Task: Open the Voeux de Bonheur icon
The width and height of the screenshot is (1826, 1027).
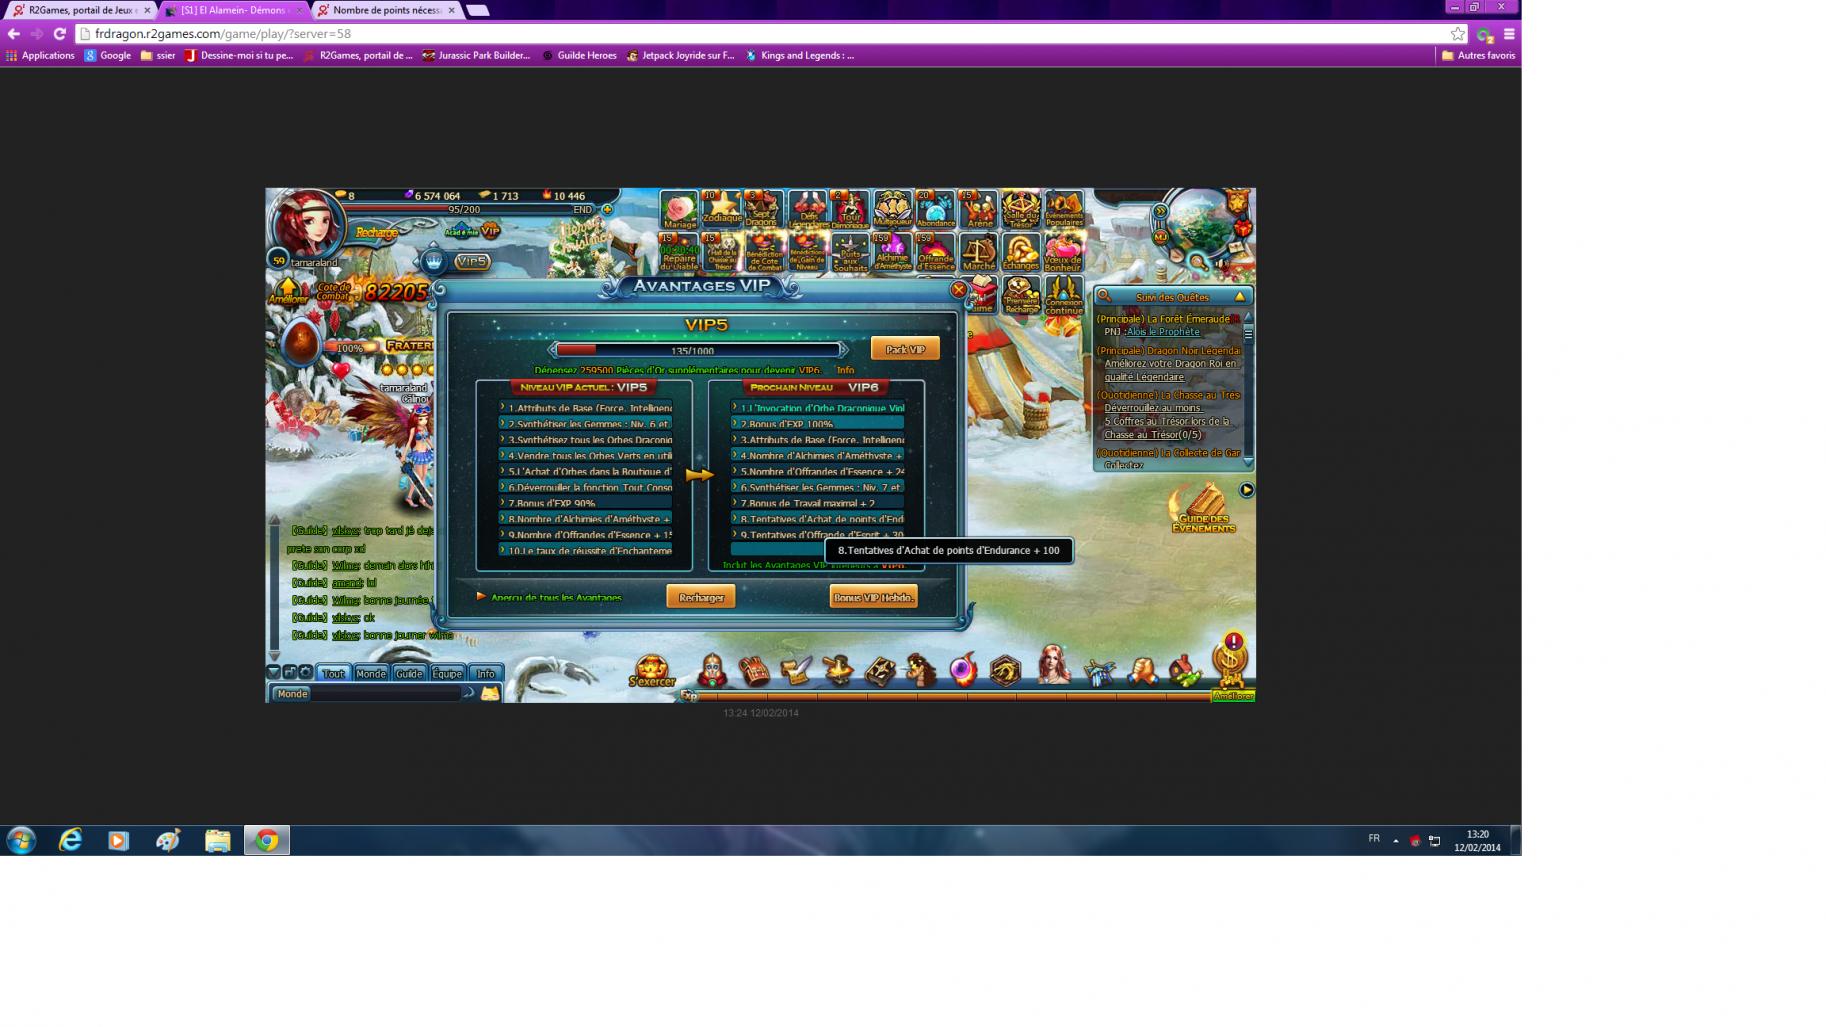Action: [x=1062, y=253]
